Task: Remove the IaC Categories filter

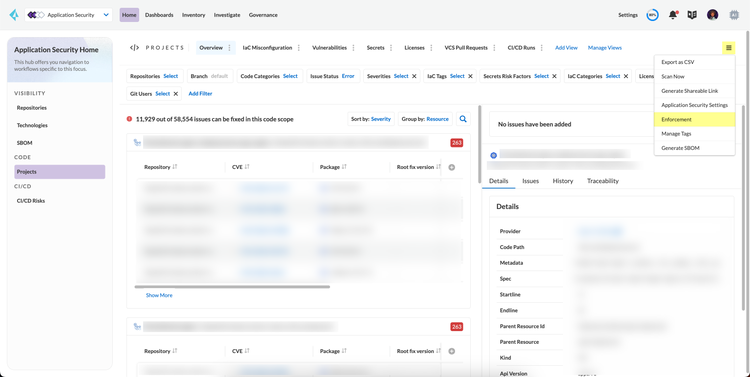Action: point(626,76)
